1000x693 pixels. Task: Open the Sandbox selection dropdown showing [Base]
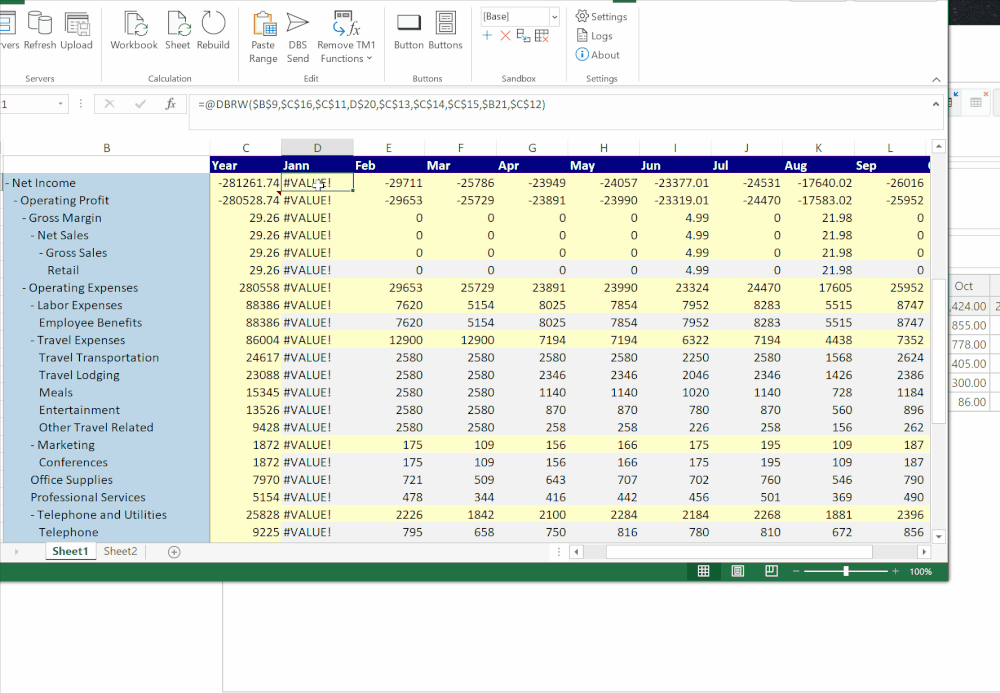coord(519,16)
